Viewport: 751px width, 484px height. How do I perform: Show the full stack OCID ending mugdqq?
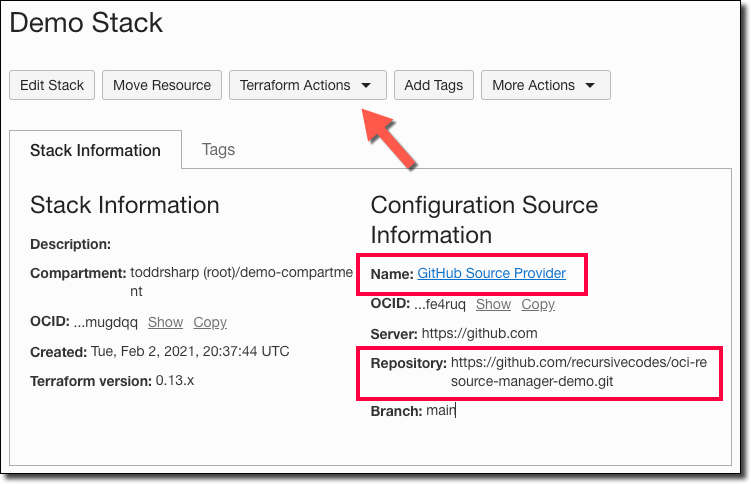point(165,322)
